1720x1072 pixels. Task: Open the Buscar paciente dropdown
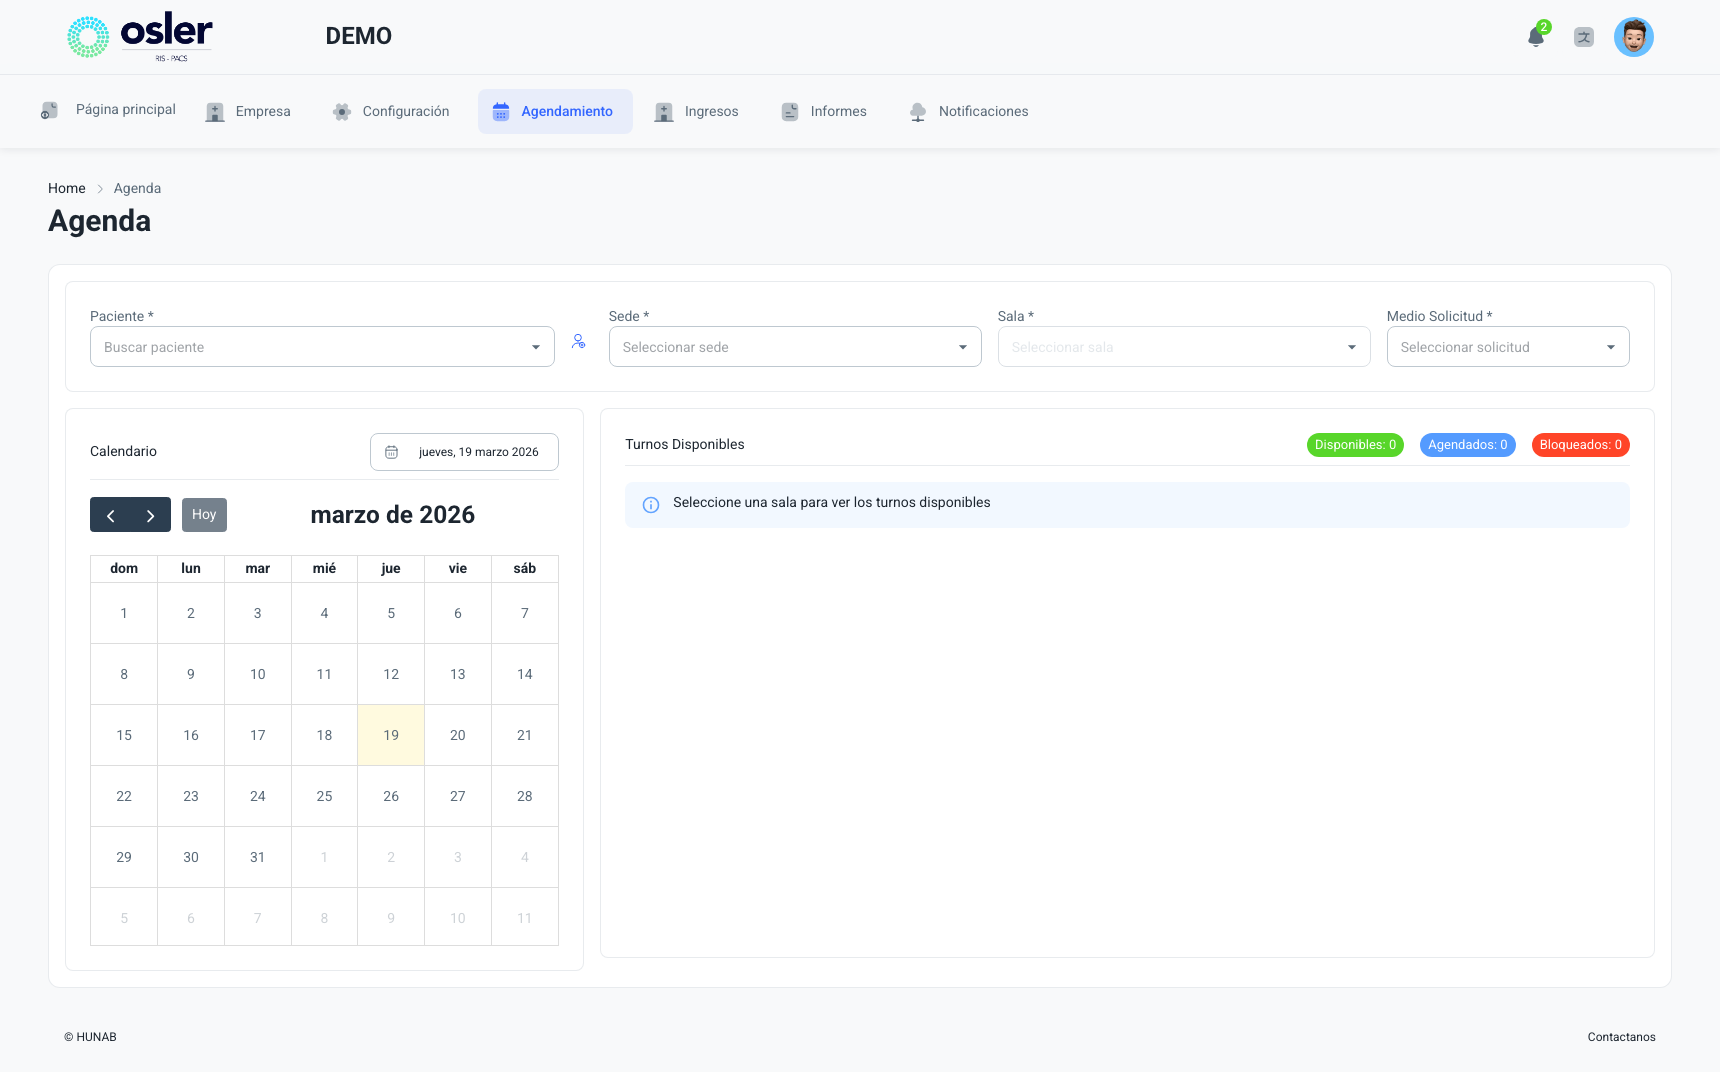pyautogui.click(x=322, y=347)
